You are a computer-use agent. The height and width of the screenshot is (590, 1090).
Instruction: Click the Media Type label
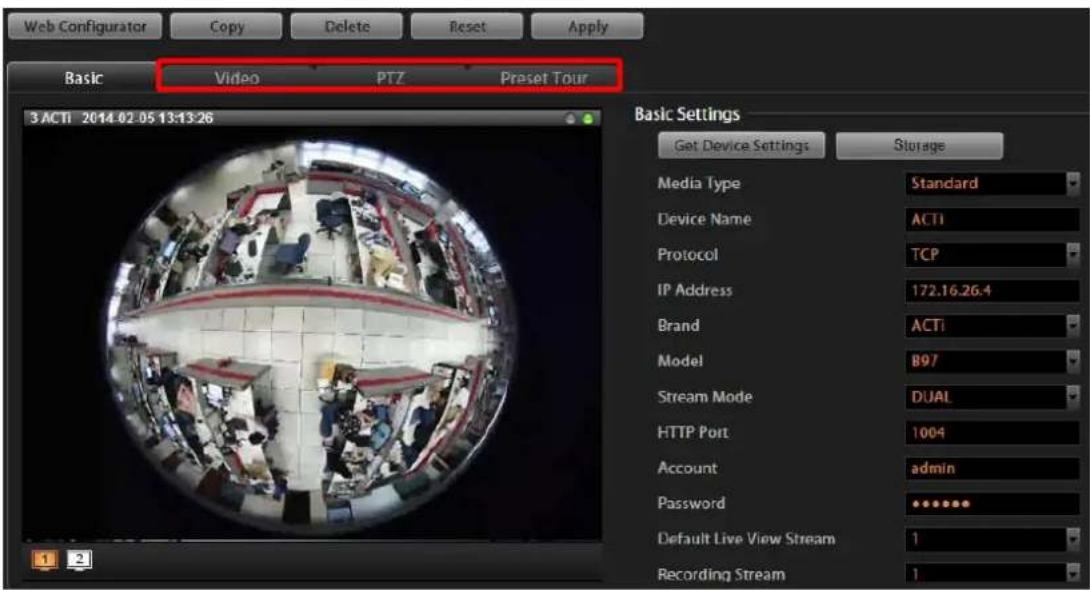[x=699, y=183]
